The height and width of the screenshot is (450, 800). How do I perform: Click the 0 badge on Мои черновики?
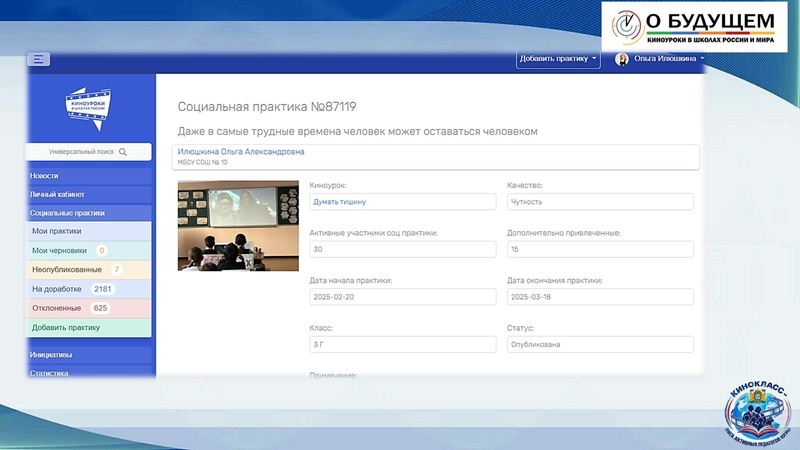pos(102,251)
